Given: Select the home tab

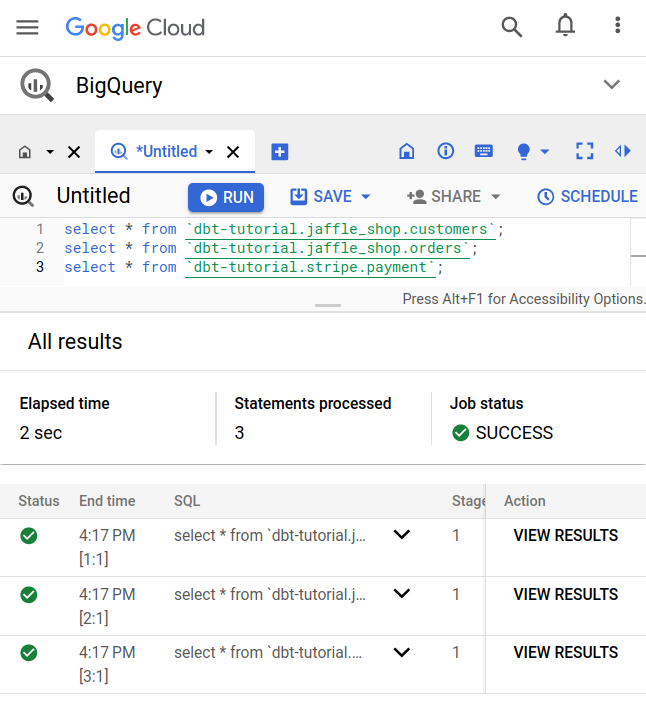Looking at the screenshot, I should pyautogui.click(x=26, y=152).
